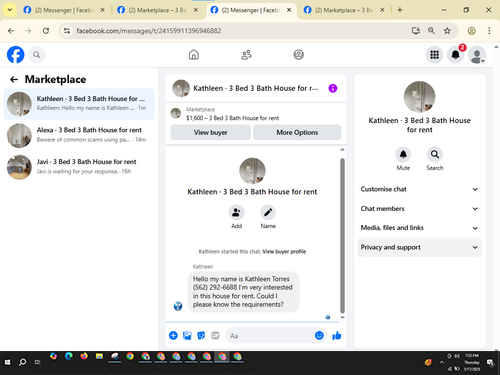Bookmark this page with the star icon
This screenshot has width=500, height=375.
[447, 31]
